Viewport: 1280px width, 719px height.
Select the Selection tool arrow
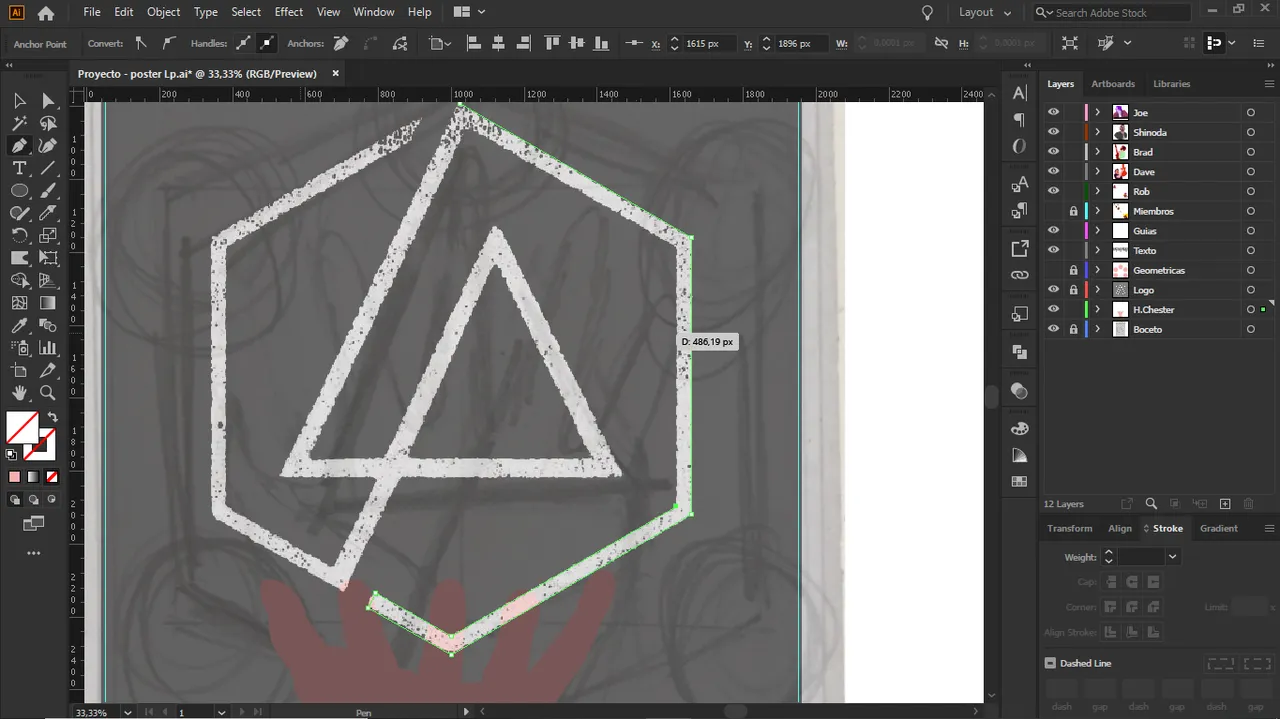point(19,100)
